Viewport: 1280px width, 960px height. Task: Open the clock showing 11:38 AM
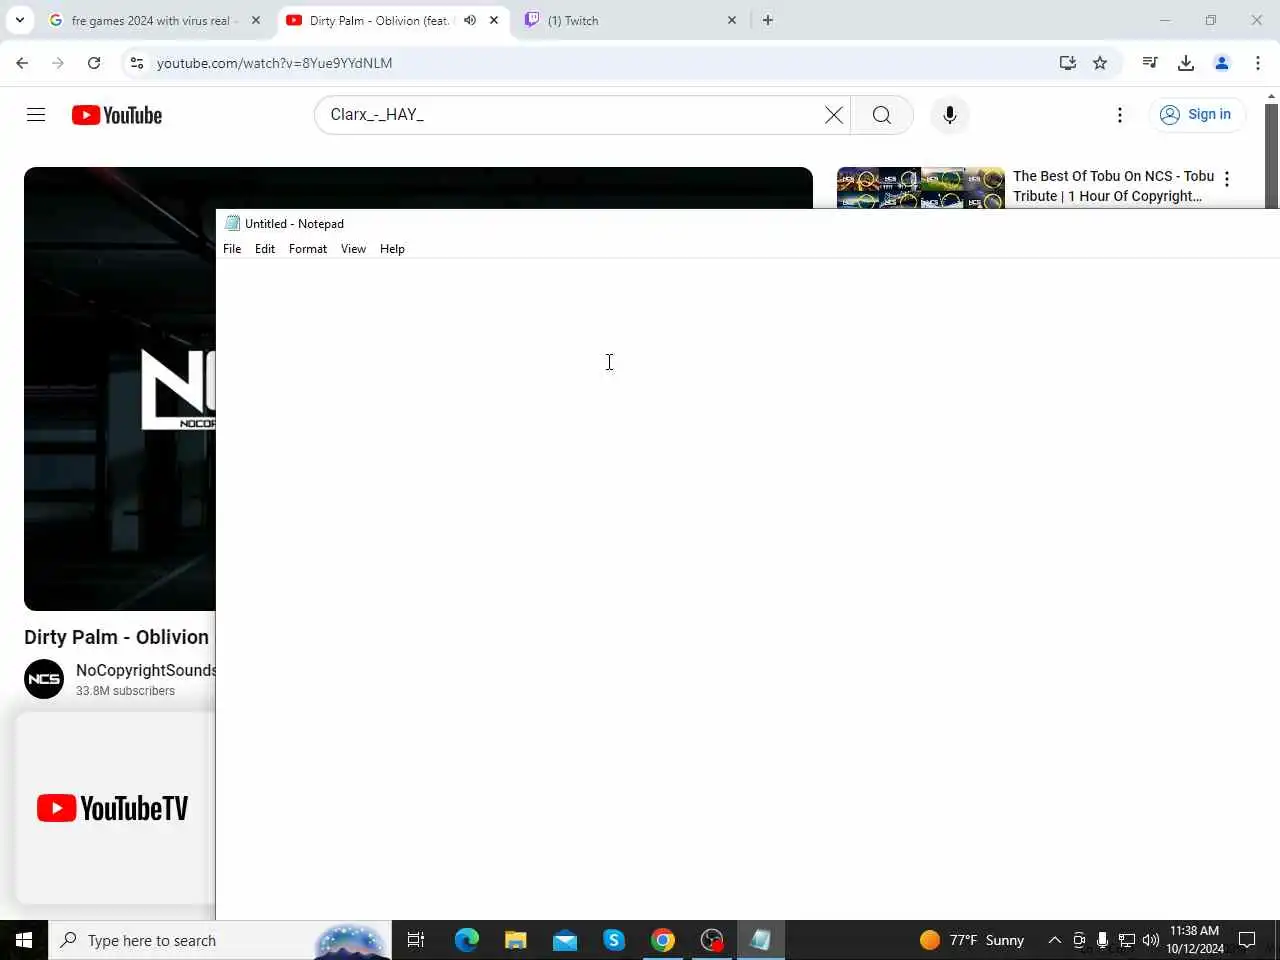[x=1195, y=940]
